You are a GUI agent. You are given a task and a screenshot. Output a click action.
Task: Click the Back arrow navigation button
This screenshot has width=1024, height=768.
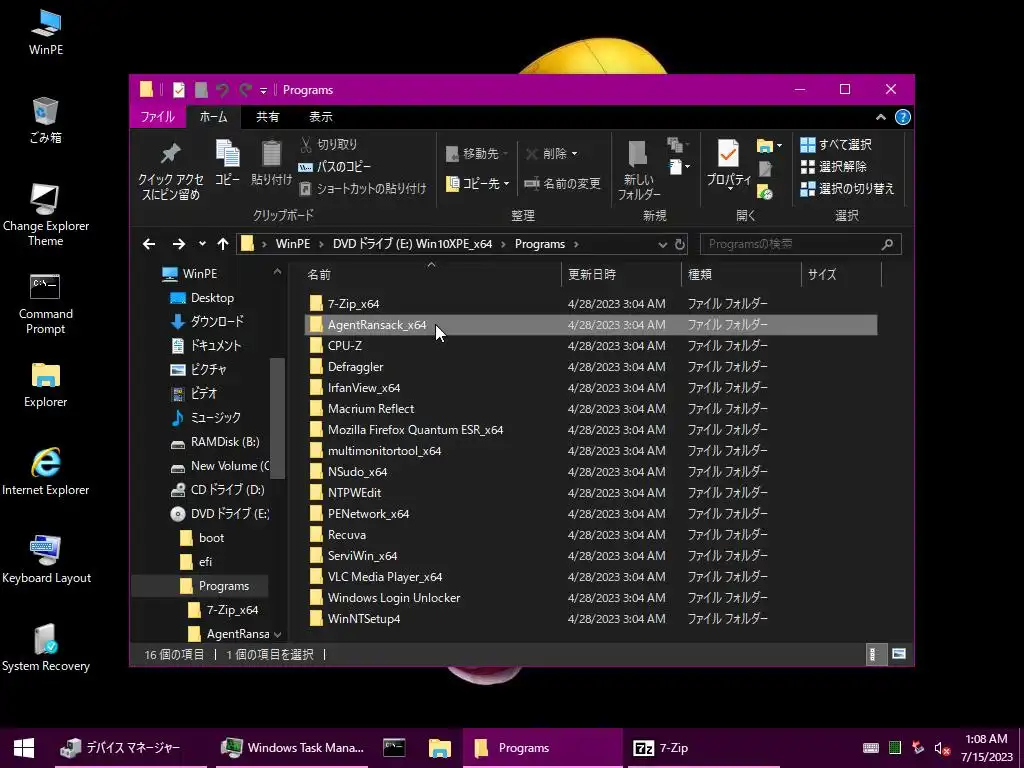(x=149, y=244)
